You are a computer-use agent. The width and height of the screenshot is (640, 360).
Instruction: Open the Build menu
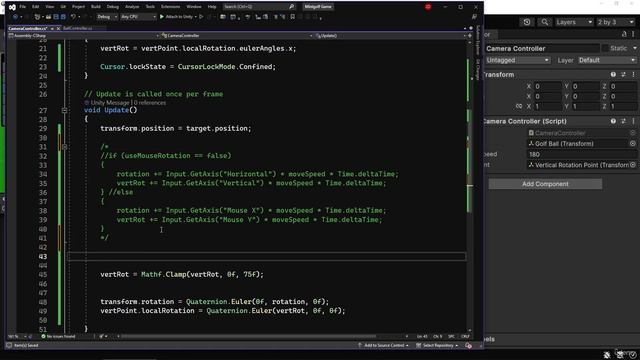coord(96,7)
